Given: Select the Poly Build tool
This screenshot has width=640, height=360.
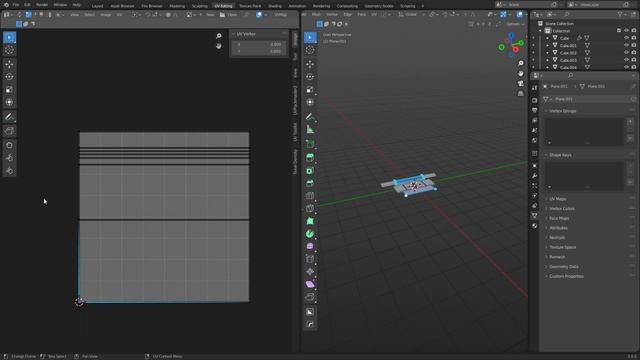Looking at the screenshot, I should point(310,221).
